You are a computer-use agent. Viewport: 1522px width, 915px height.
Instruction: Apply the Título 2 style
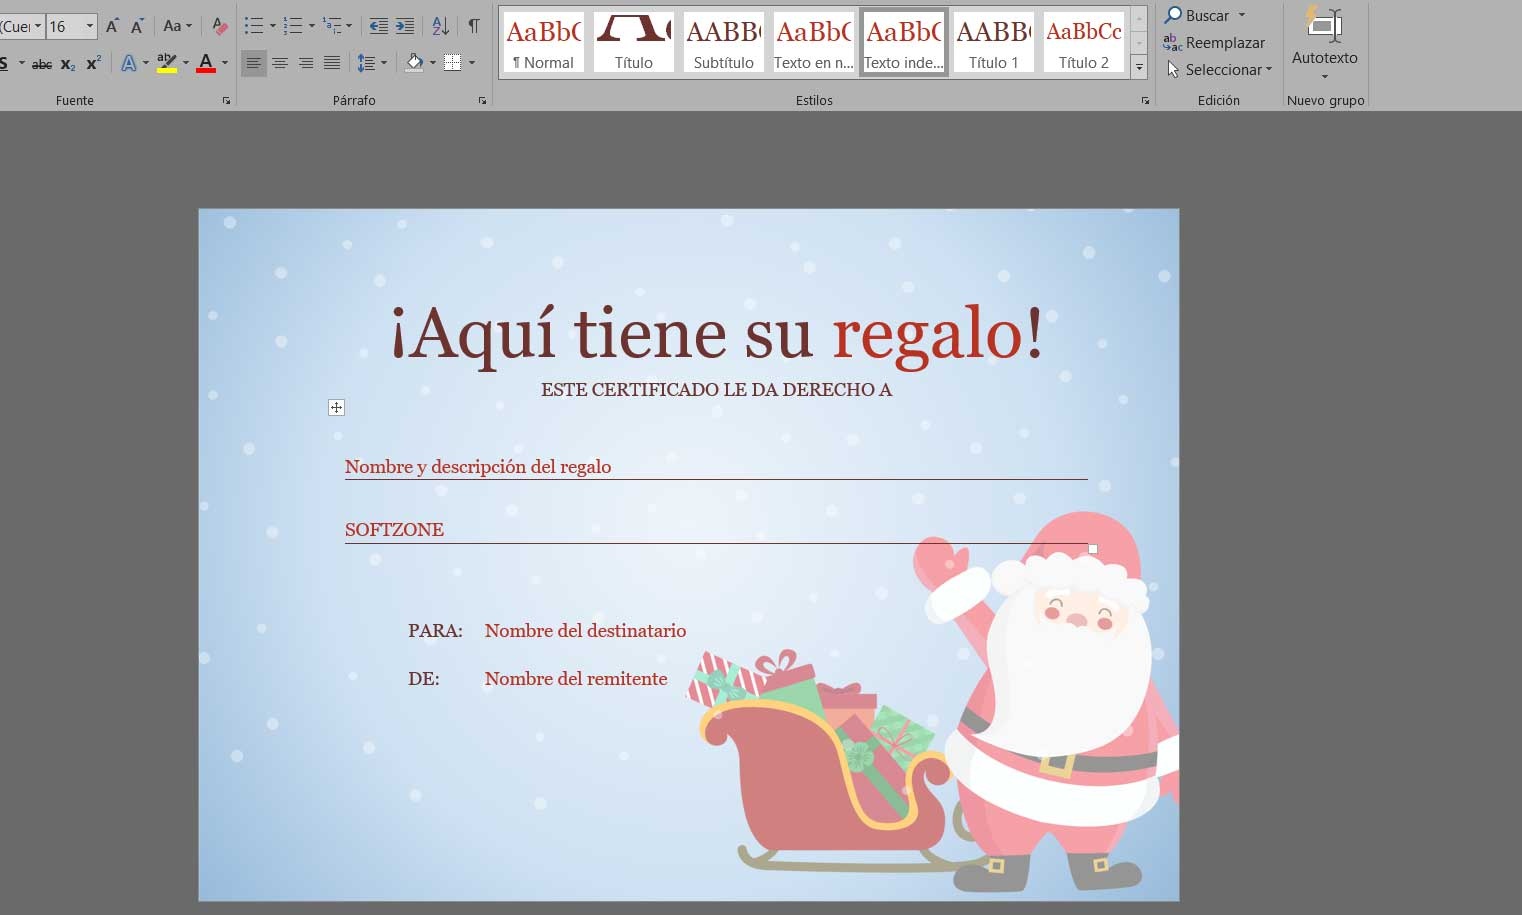click(x=1083, y=43)
